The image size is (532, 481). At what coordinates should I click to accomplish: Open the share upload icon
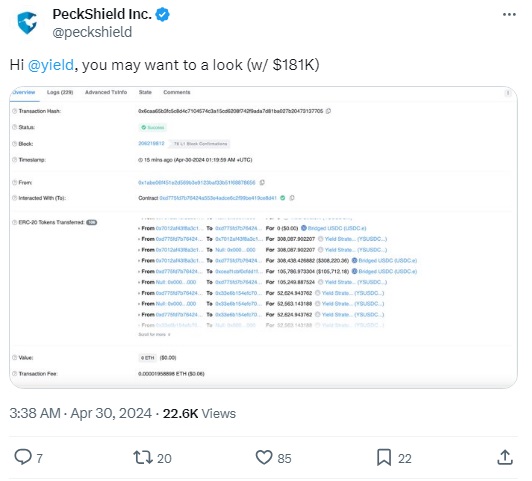pyautogui.click(x=505, y=457)
